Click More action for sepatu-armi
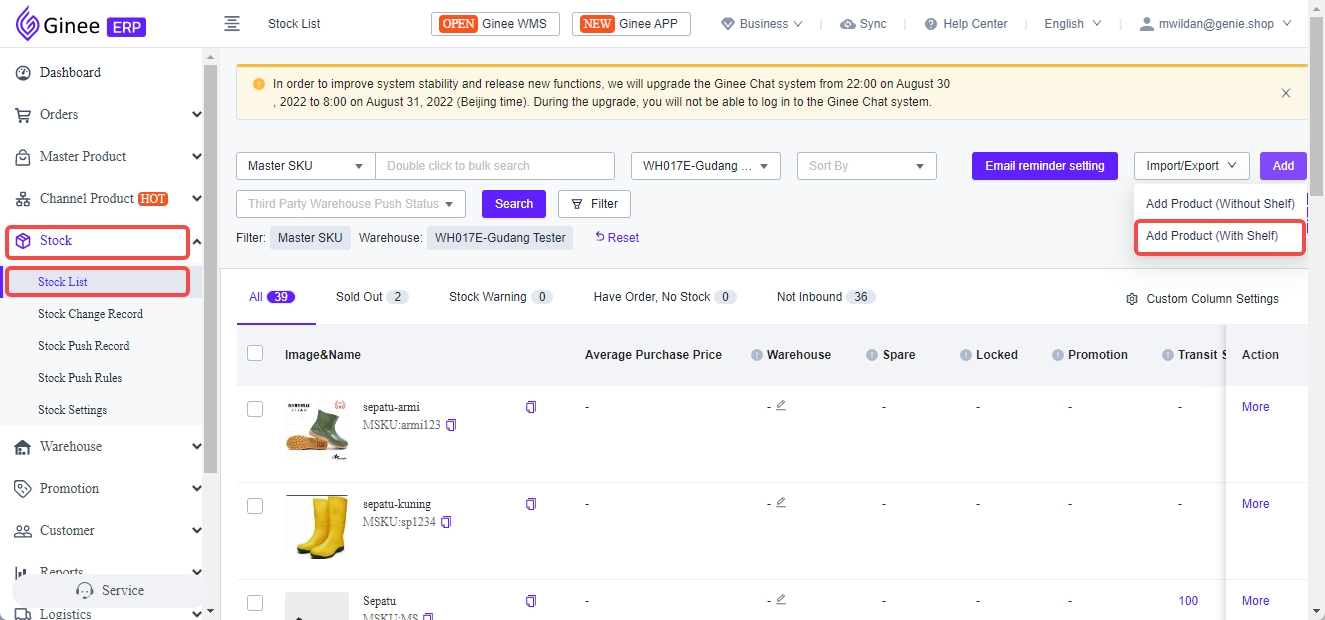 [1255, 407]
